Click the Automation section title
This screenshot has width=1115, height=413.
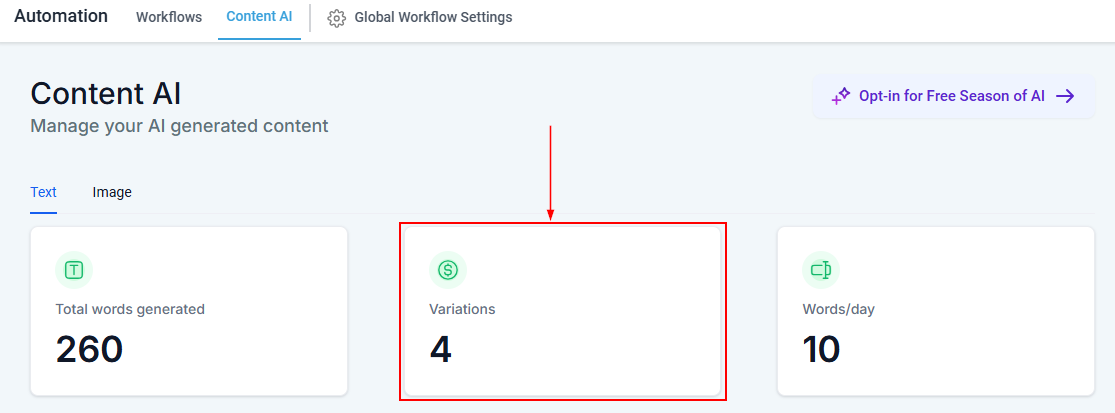pyautogui.click(x=61, y=16)
